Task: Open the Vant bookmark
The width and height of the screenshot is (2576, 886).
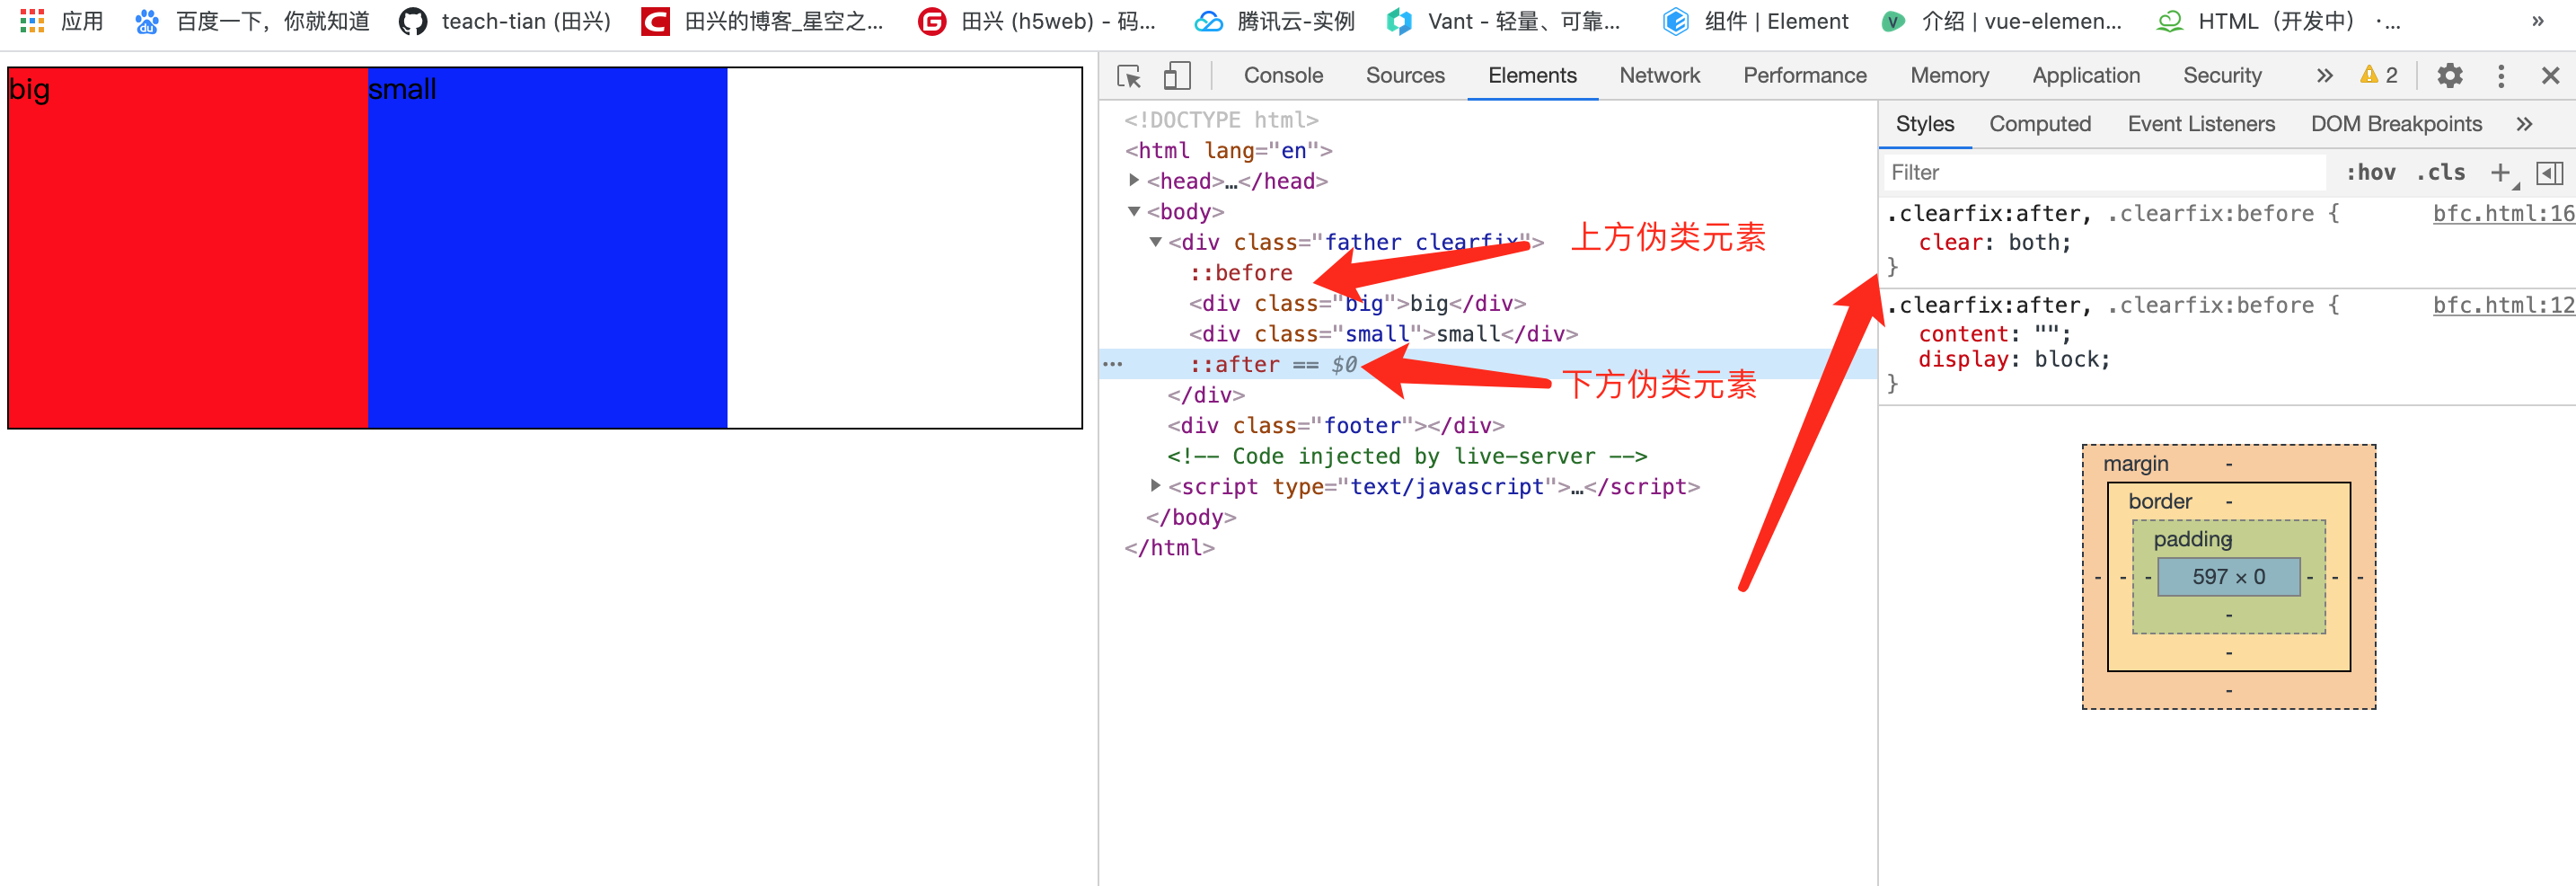Action: (1503, 21)
